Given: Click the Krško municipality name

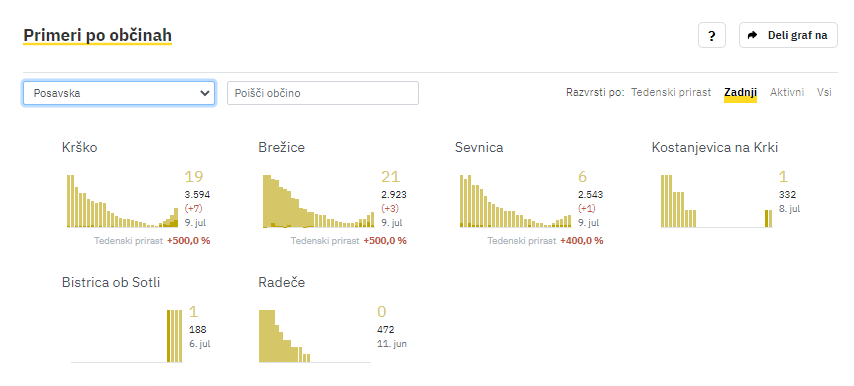Looking at the screenshot, I should (x=80, y=148).
